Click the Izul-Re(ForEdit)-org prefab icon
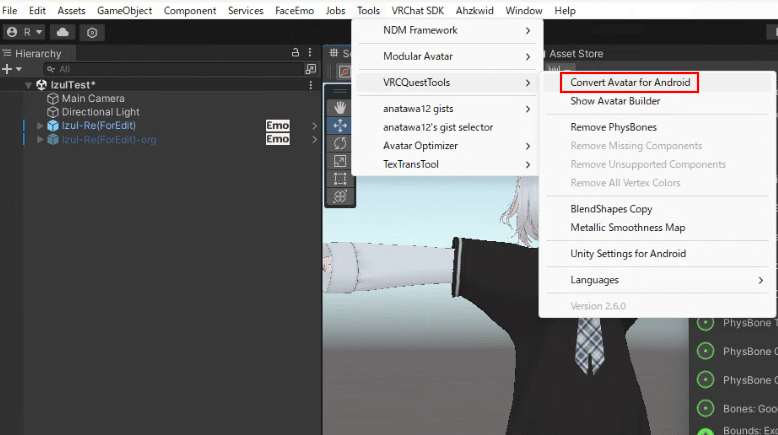The height and width of the screenshot is (435, 778). pyautogui.click(x=53, y=140)
